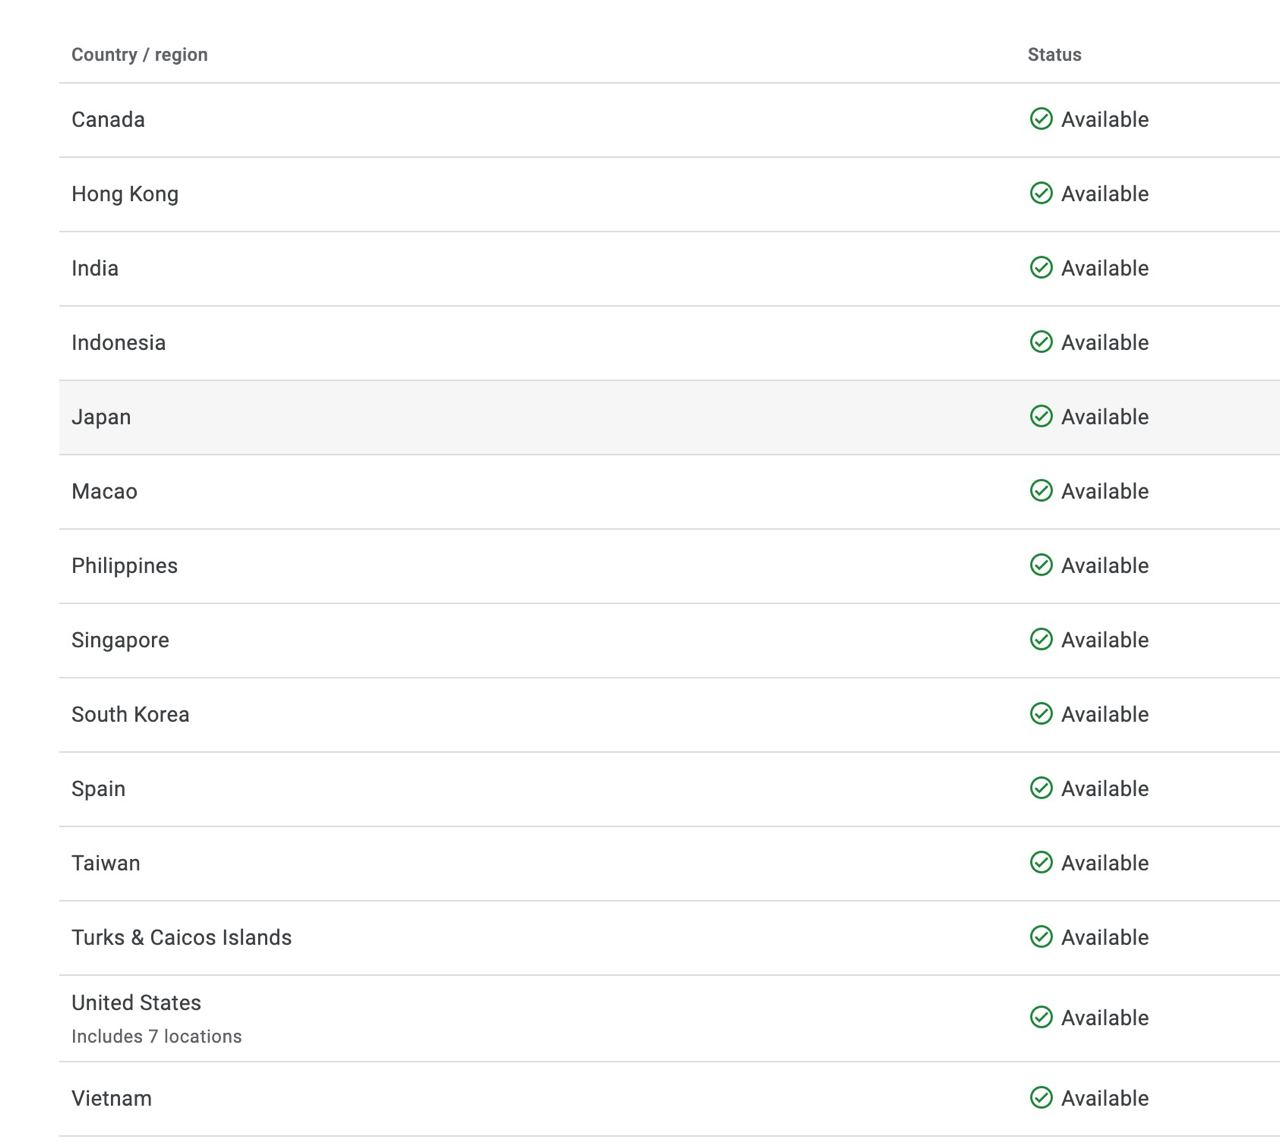Click the Available status icon for Hong Kong
This screenshot has height=1146, width=1280.
tap(1041, 193)
